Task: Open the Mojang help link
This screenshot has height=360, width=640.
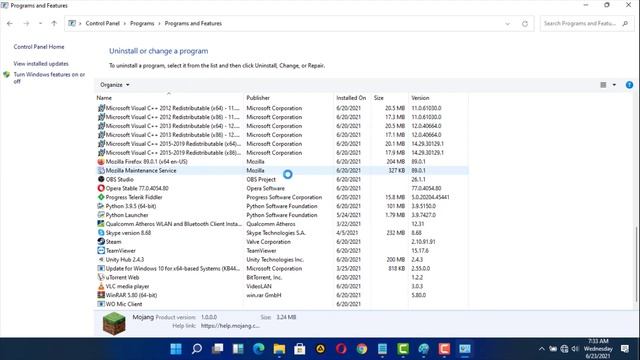Action: point(230,326)
